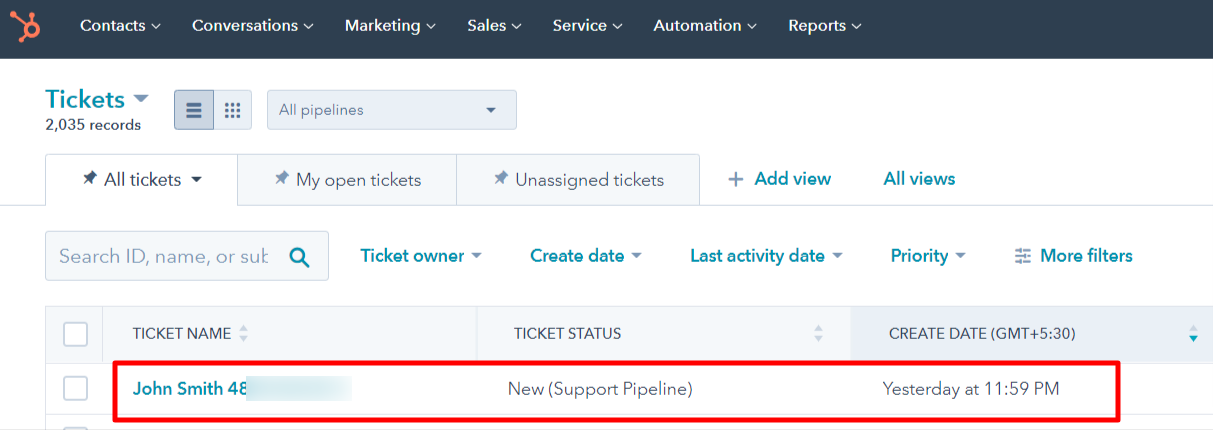Click the More filters sliders icon
Image resolution: width=1213 pixels, height=430 pixels.
pyautogui.click(x=1022, y=256)
